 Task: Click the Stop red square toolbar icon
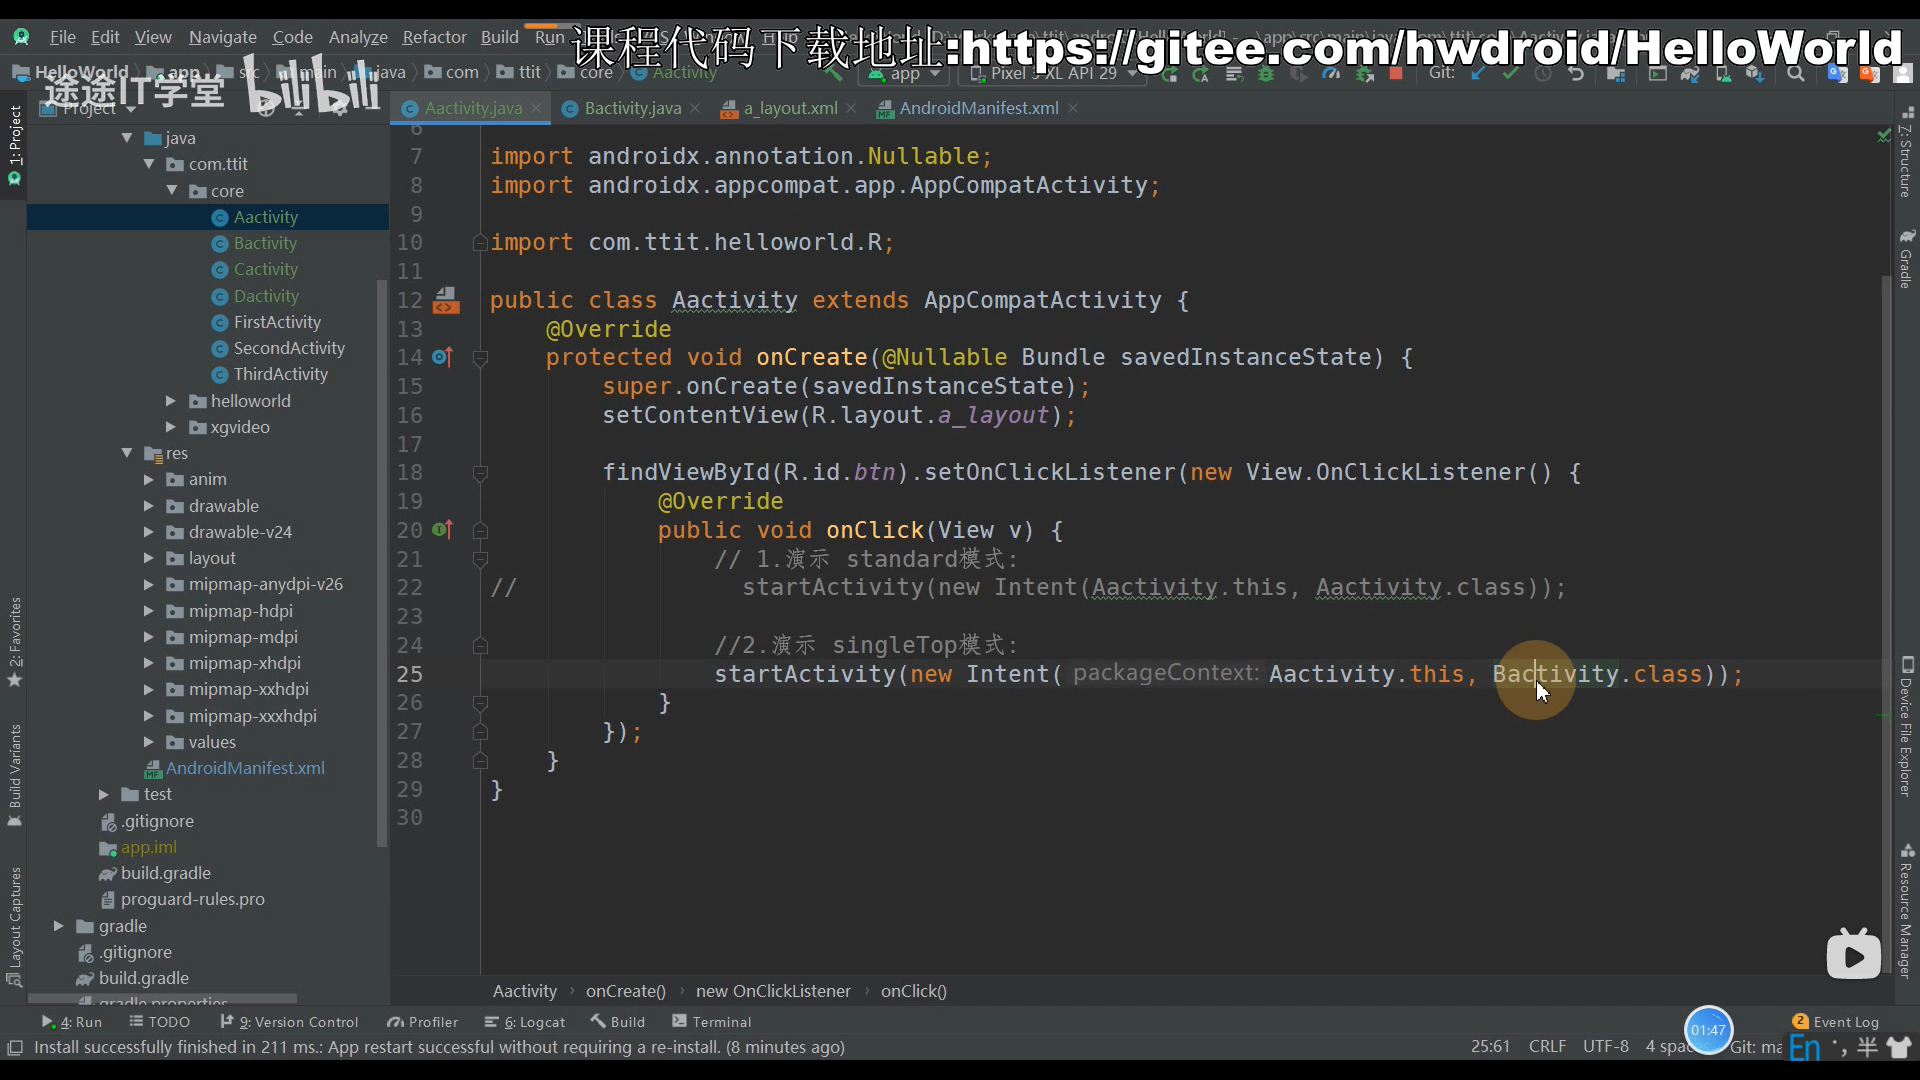point(1396,73)
